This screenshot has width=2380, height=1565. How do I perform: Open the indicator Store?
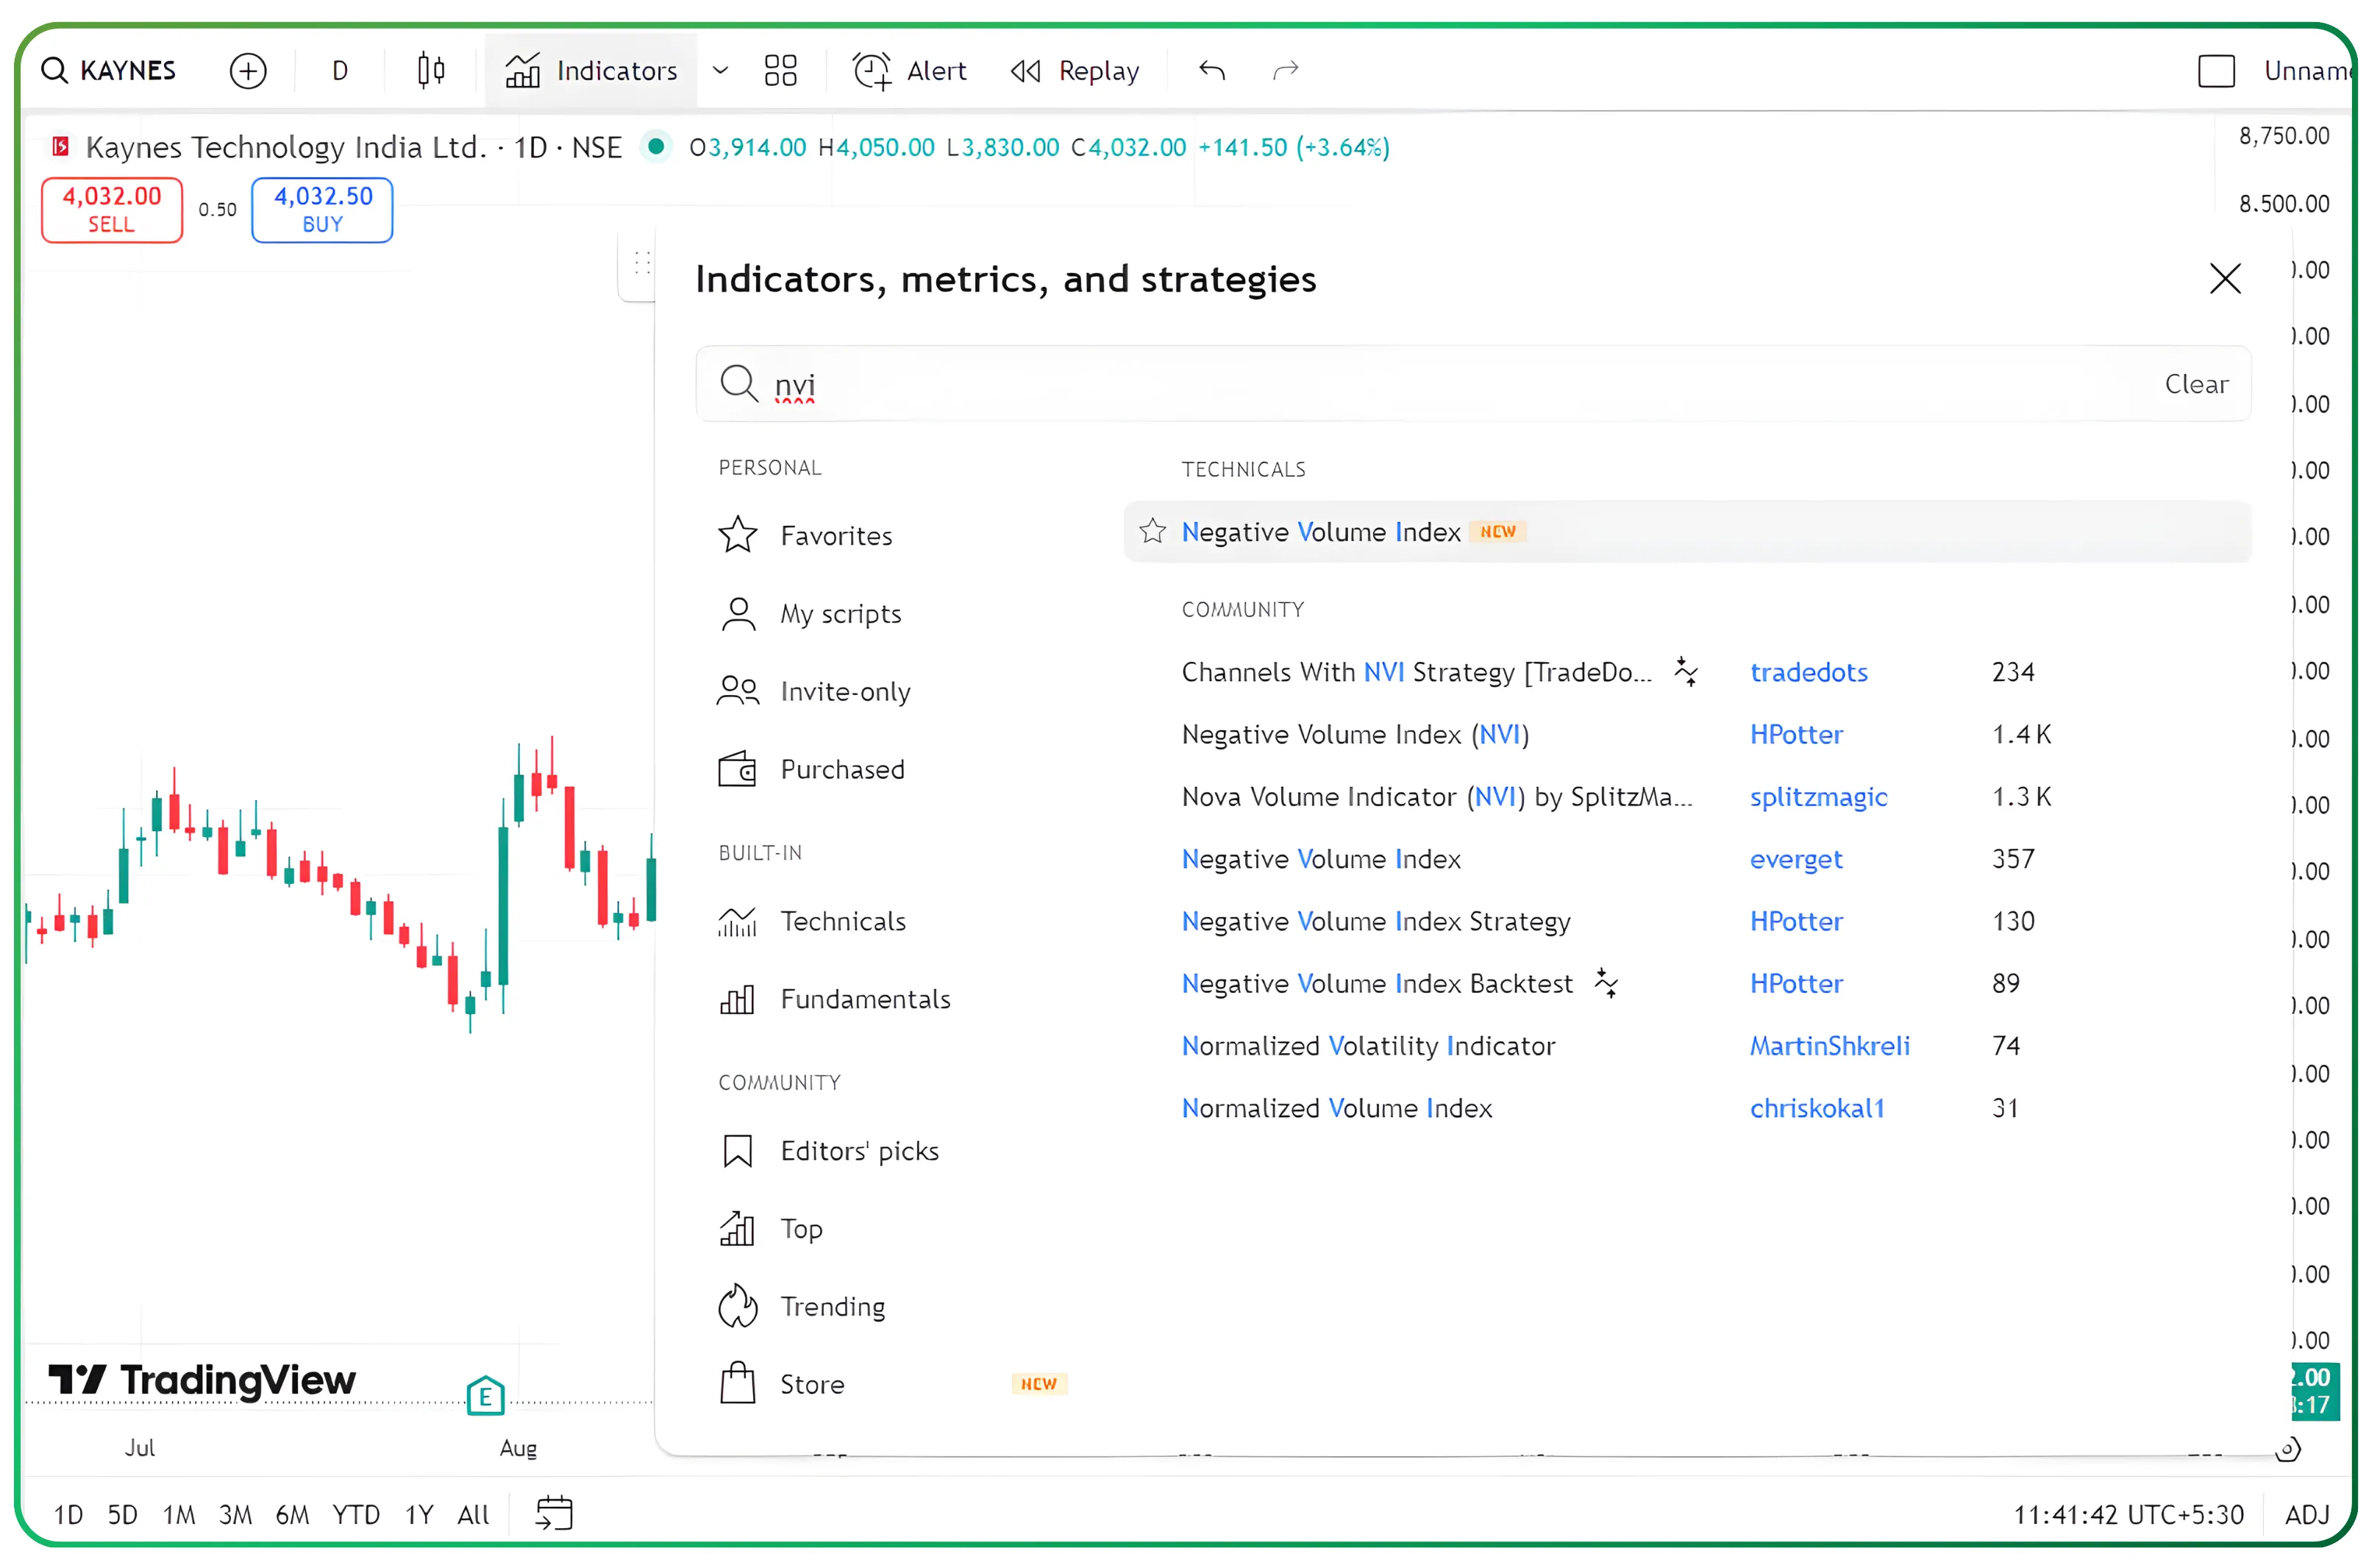click(811, 1384)
